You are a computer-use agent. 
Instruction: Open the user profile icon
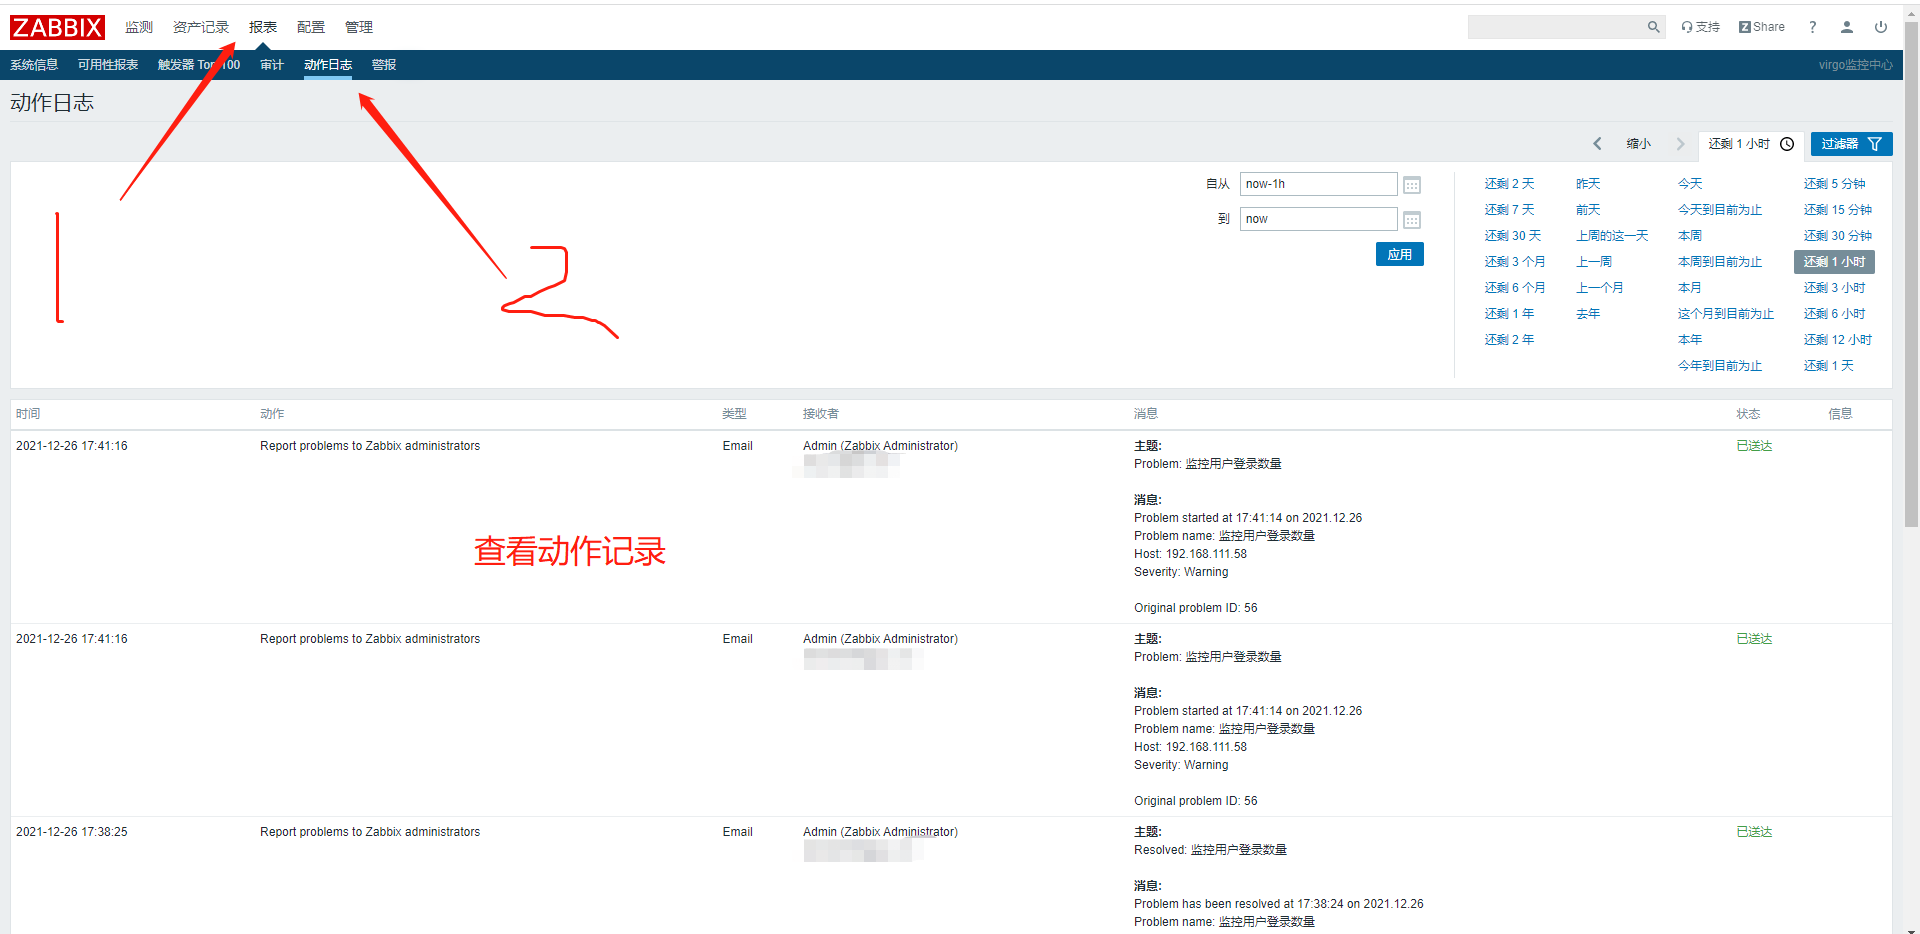pyautogui.click(x=1846, y=27)
